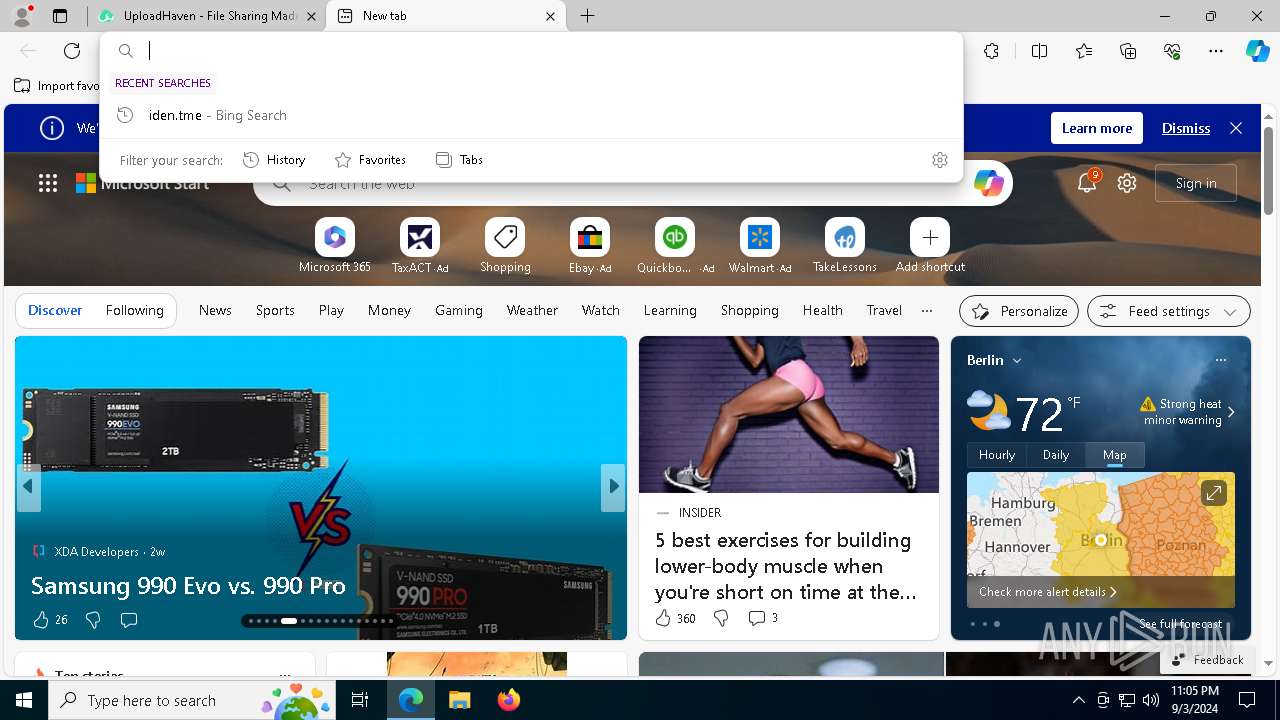Viewport: 1280px width, 720px height.
Task: Open the 5 best exercises article thumbnail
Action: [x=789, y=414]
